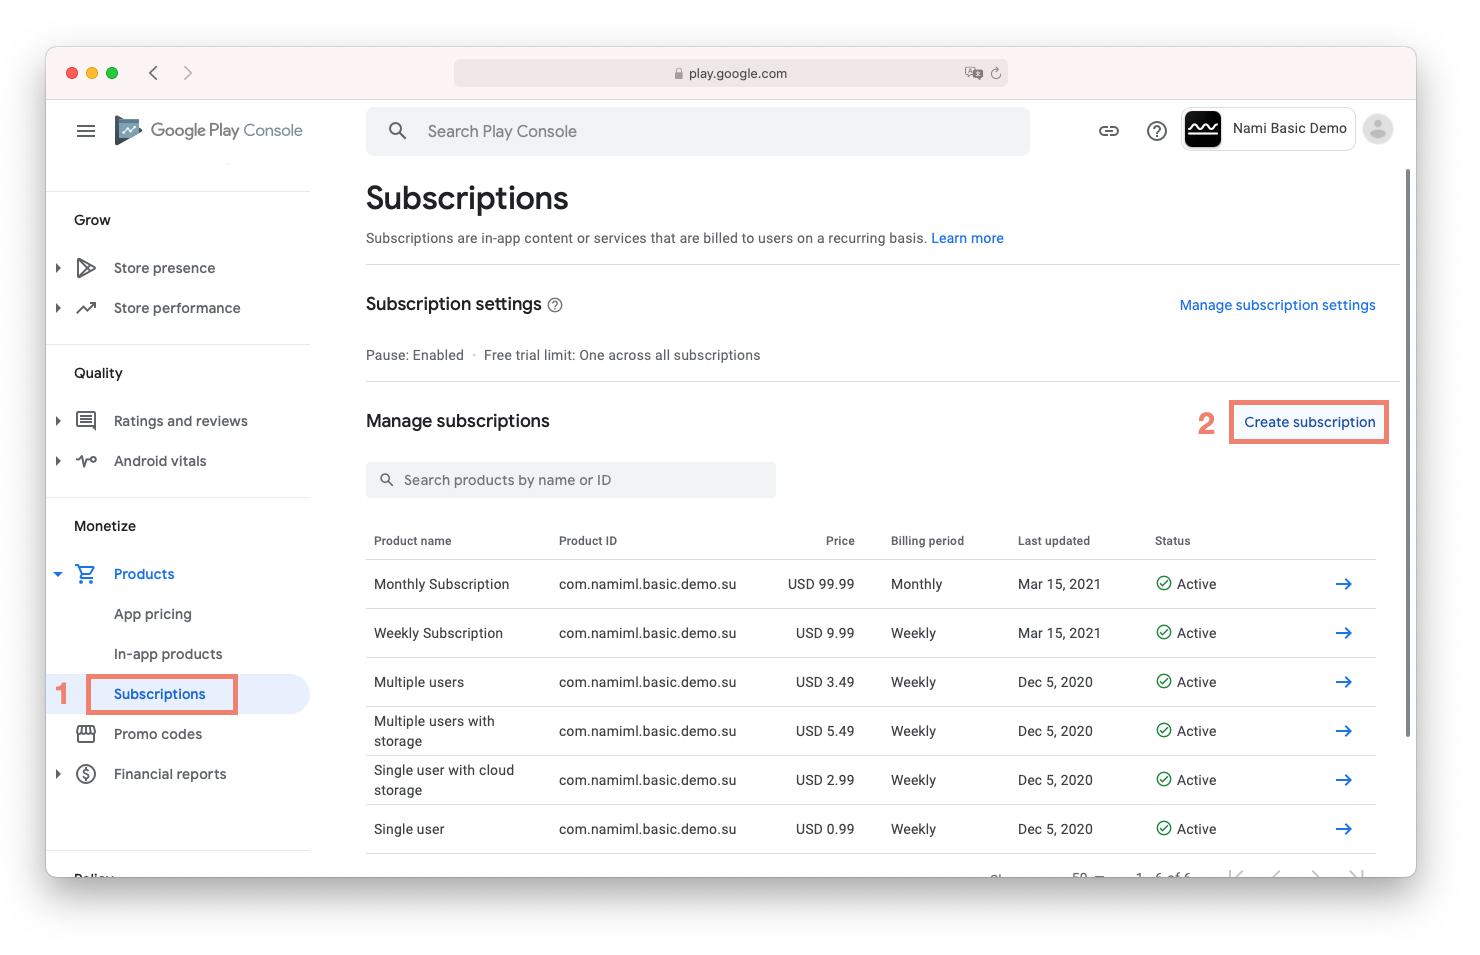
Task: Click the page vertical scrollbar
Action: (1408, 453)
